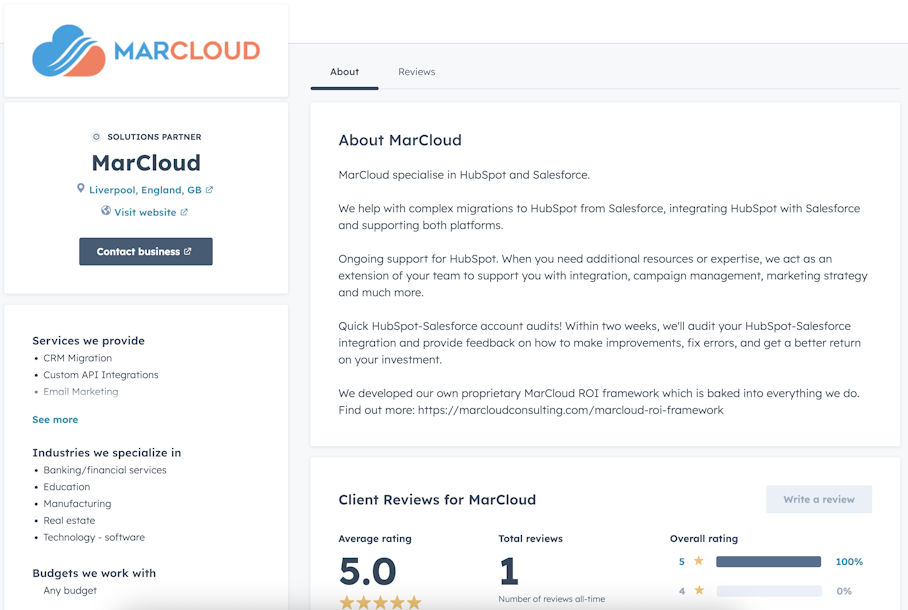Click the first gold star under average rating
Image resolution: width=908 pixels, height=610 pixels.
tap(345, 602)
